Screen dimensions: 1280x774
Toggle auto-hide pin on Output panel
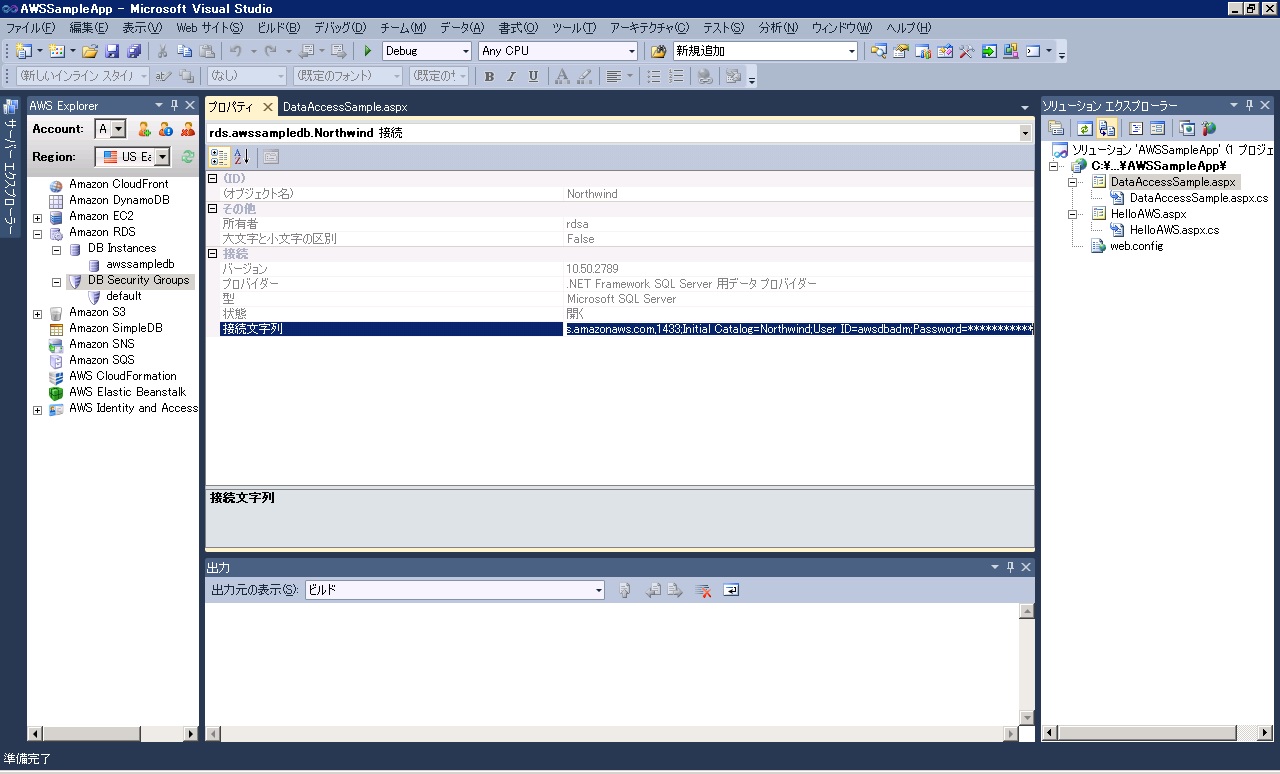point(1010,567)
